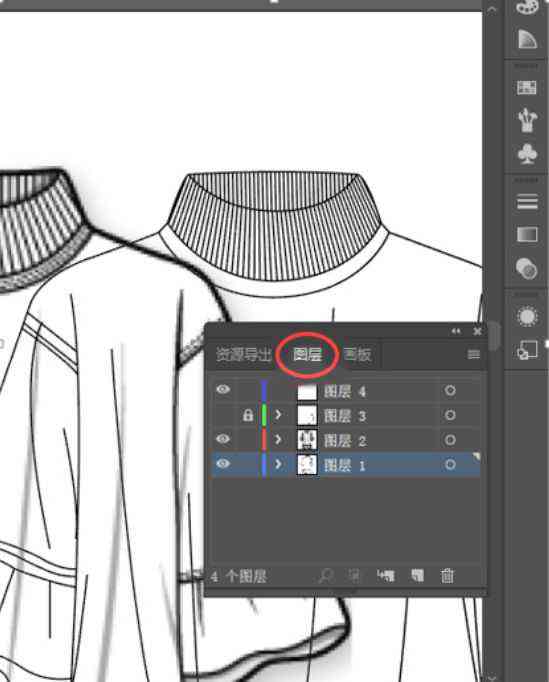The width and height of the screenshot is (549, 682).
Task: Unlock 图层 3 via the lock icon
Action: [x=248, y=415]
